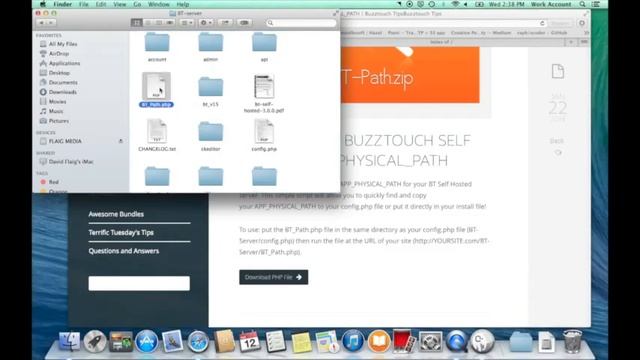Open the File menu
640x360 pixels.
[x=84, y=4]
